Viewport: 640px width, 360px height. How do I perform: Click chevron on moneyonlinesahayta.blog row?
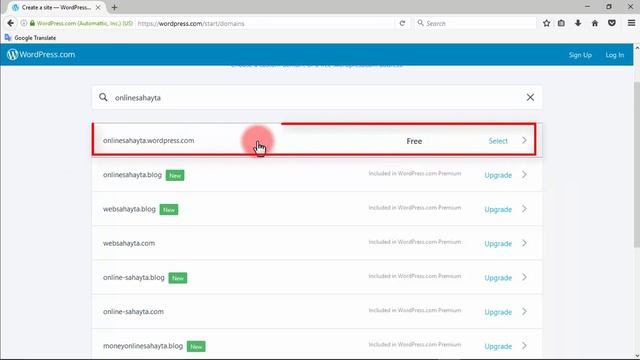coord(524,346)
